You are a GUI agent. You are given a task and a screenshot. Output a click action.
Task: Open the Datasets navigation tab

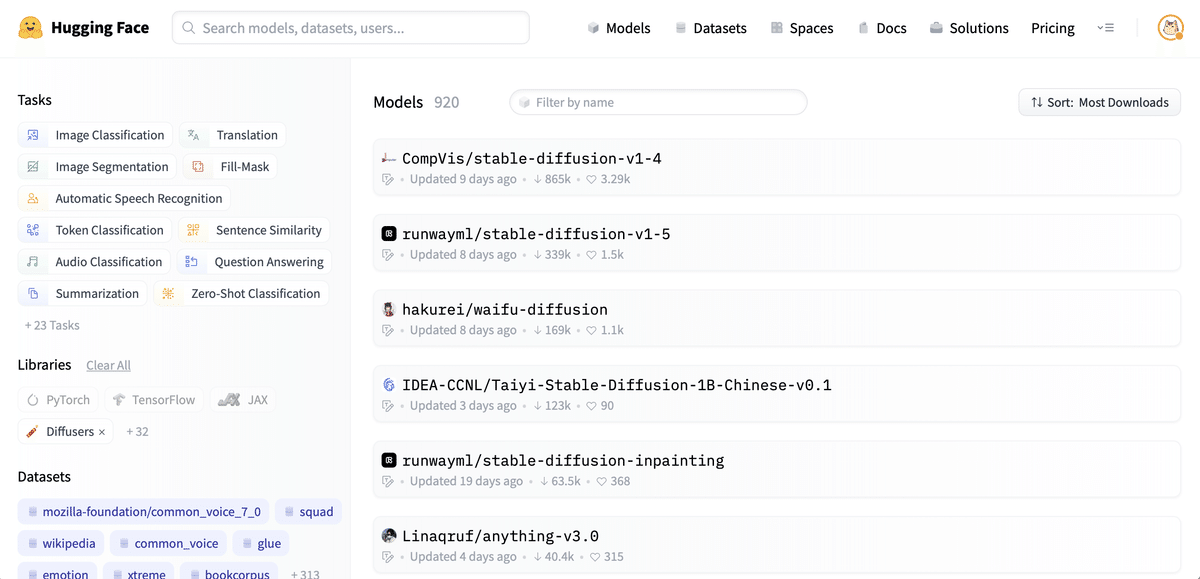point(710,28)
